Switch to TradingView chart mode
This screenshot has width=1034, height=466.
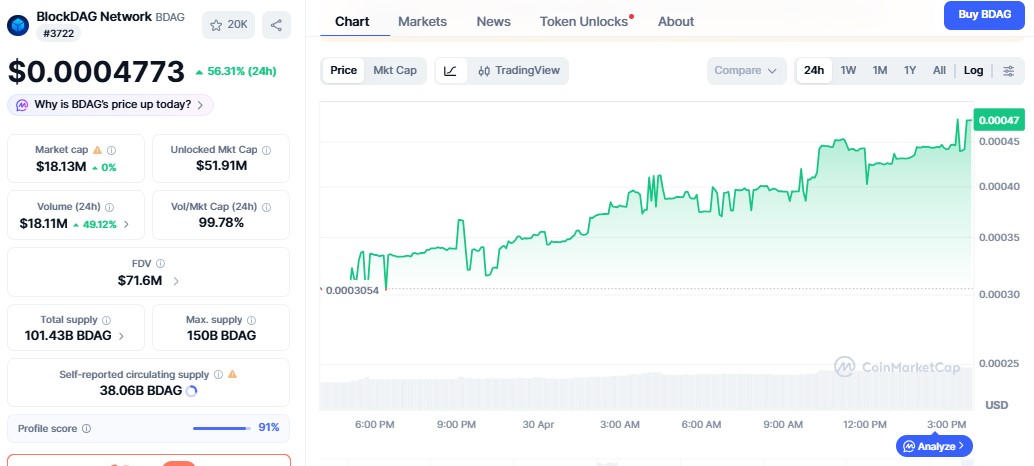coord(519,71)
